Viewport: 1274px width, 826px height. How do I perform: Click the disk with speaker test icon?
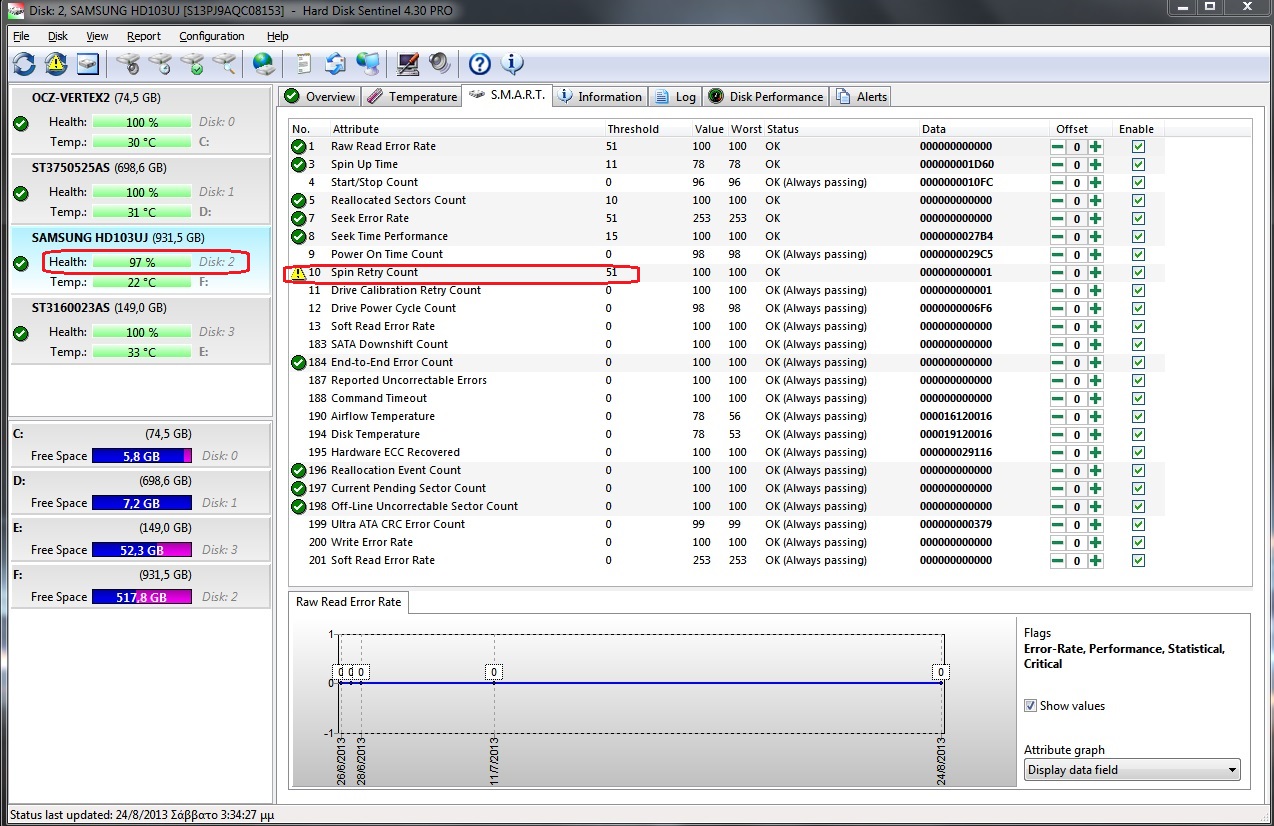(x=127, y=64)
